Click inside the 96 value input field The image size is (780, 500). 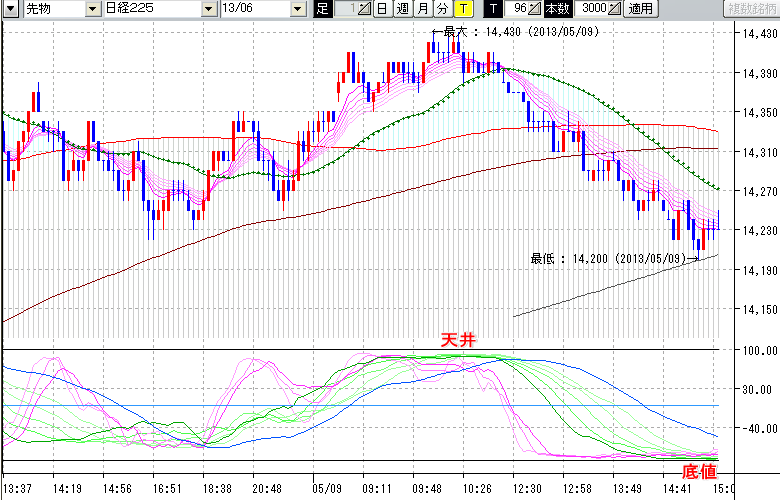click(x=517, y=9)
